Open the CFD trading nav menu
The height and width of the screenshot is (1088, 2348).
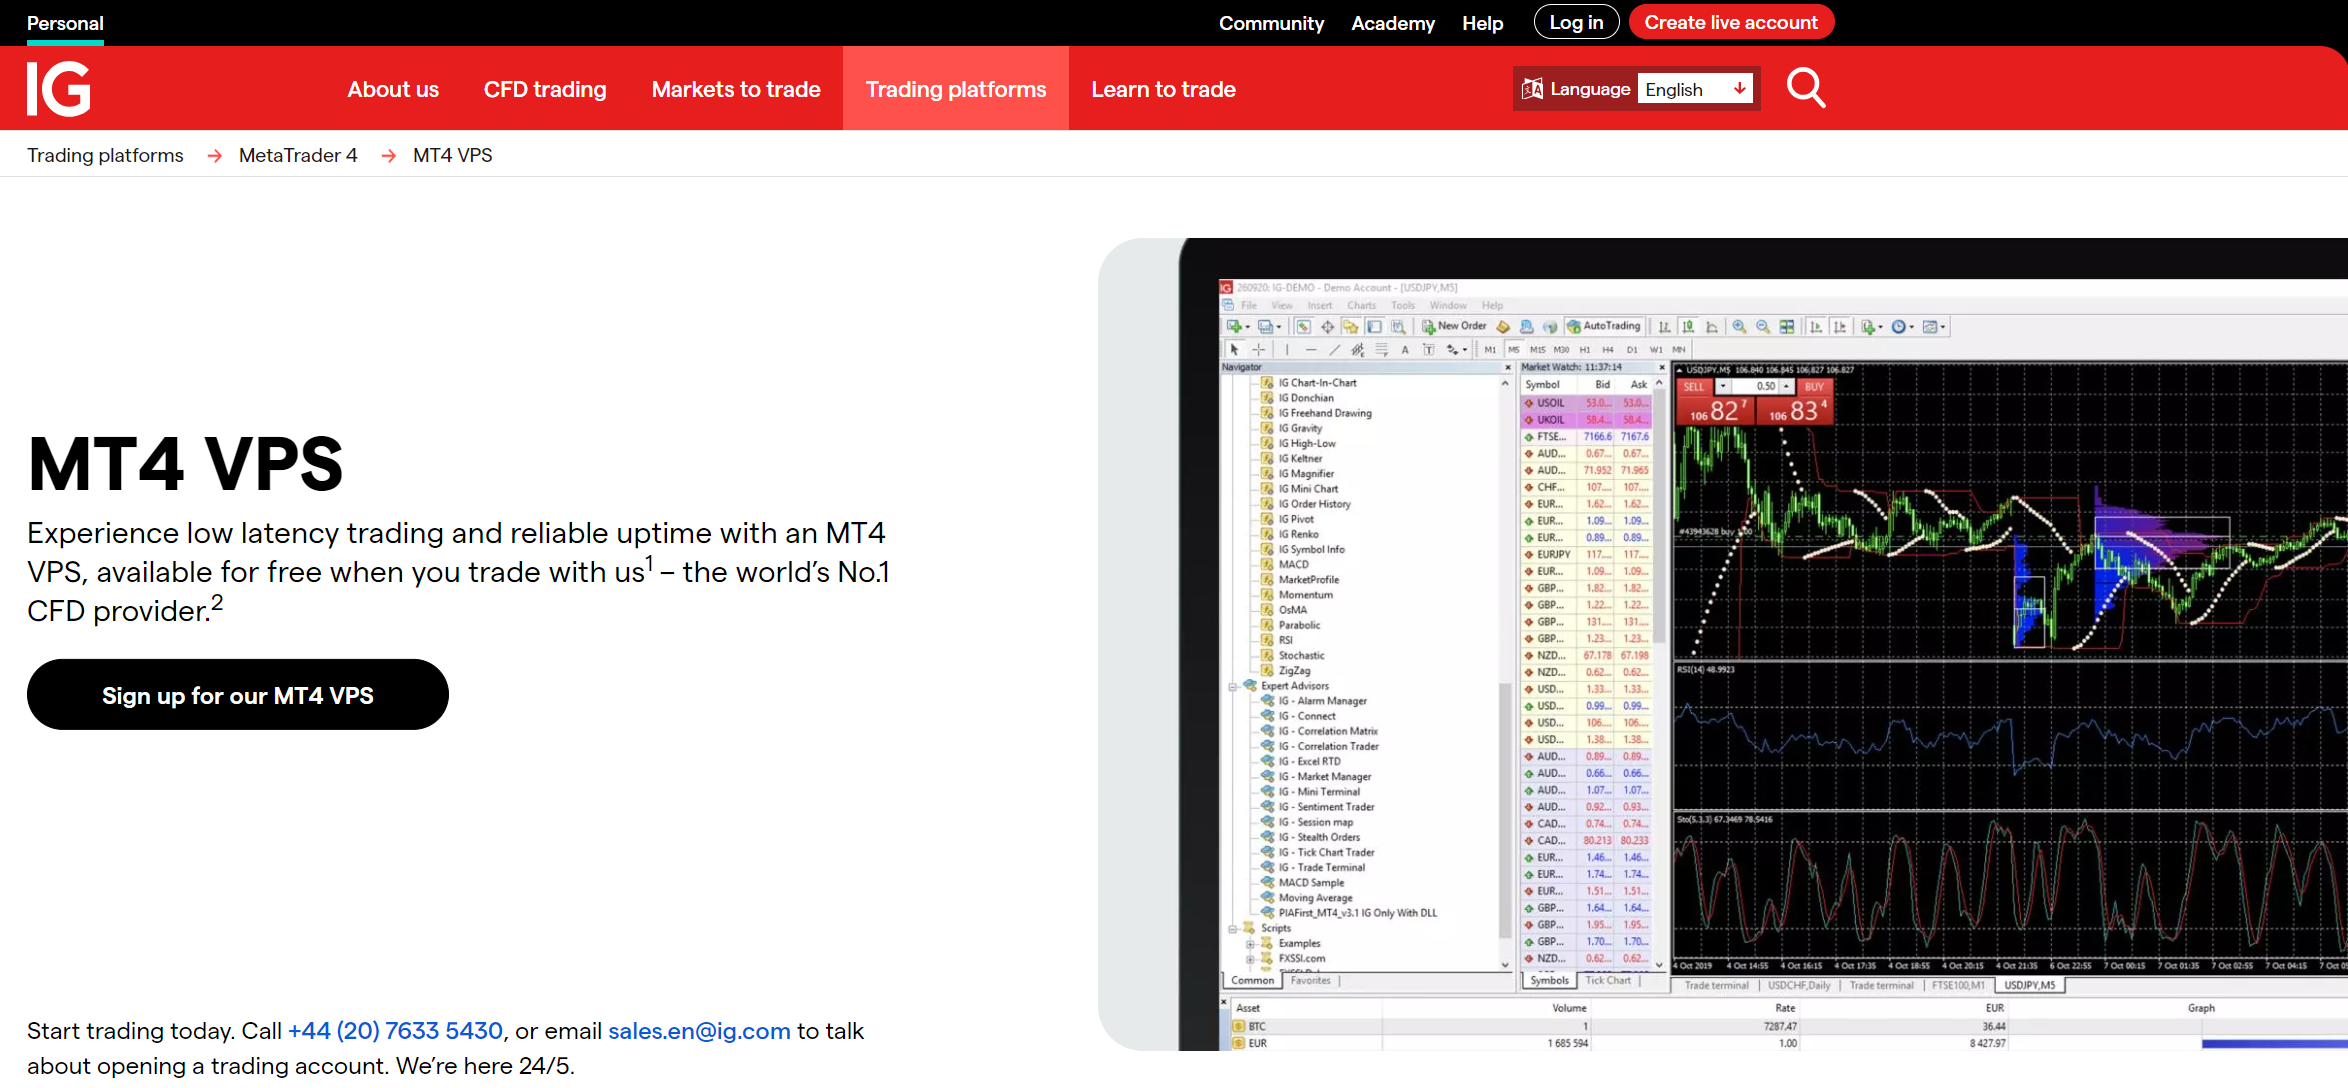coord(545,89)
